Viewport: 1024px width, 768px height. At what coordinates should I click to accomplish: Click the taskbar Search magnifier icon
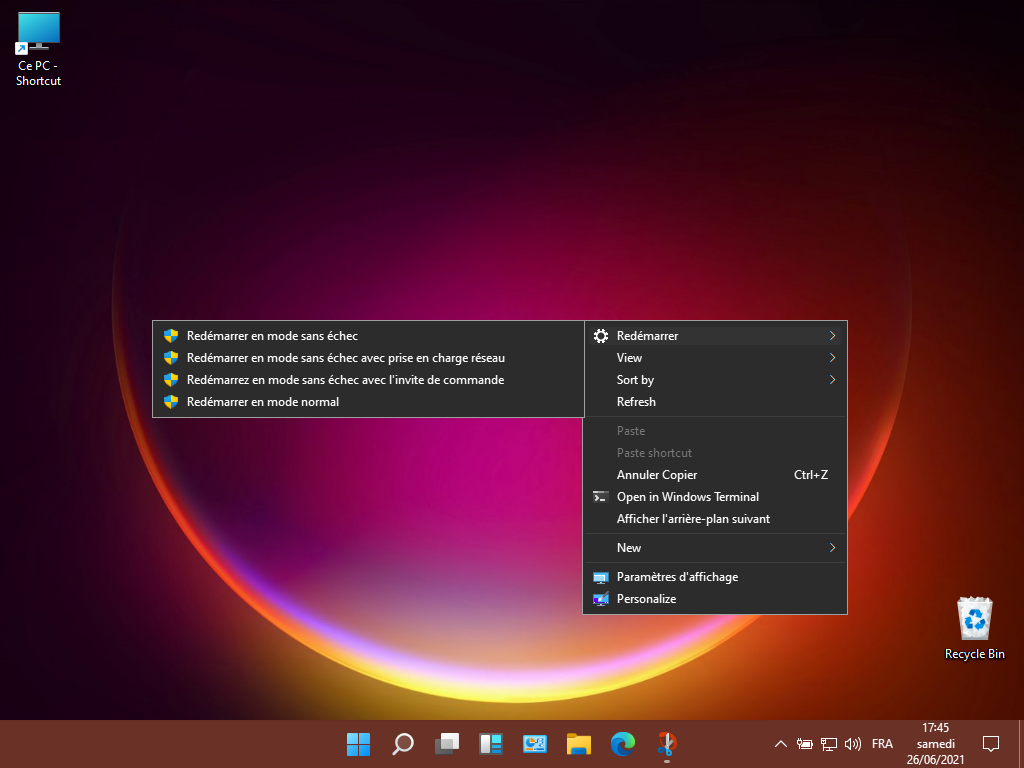(x=403, y=744)
